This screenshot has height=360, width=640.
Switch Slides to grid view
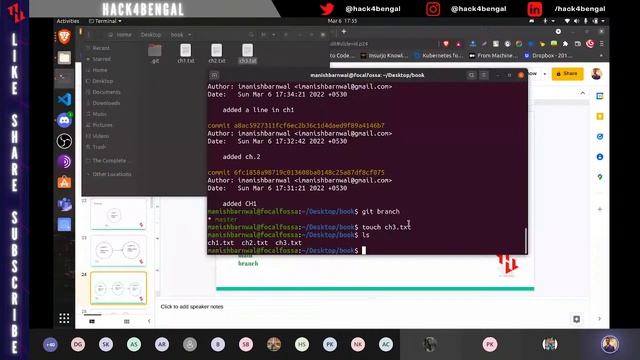(x=127, y=322)
